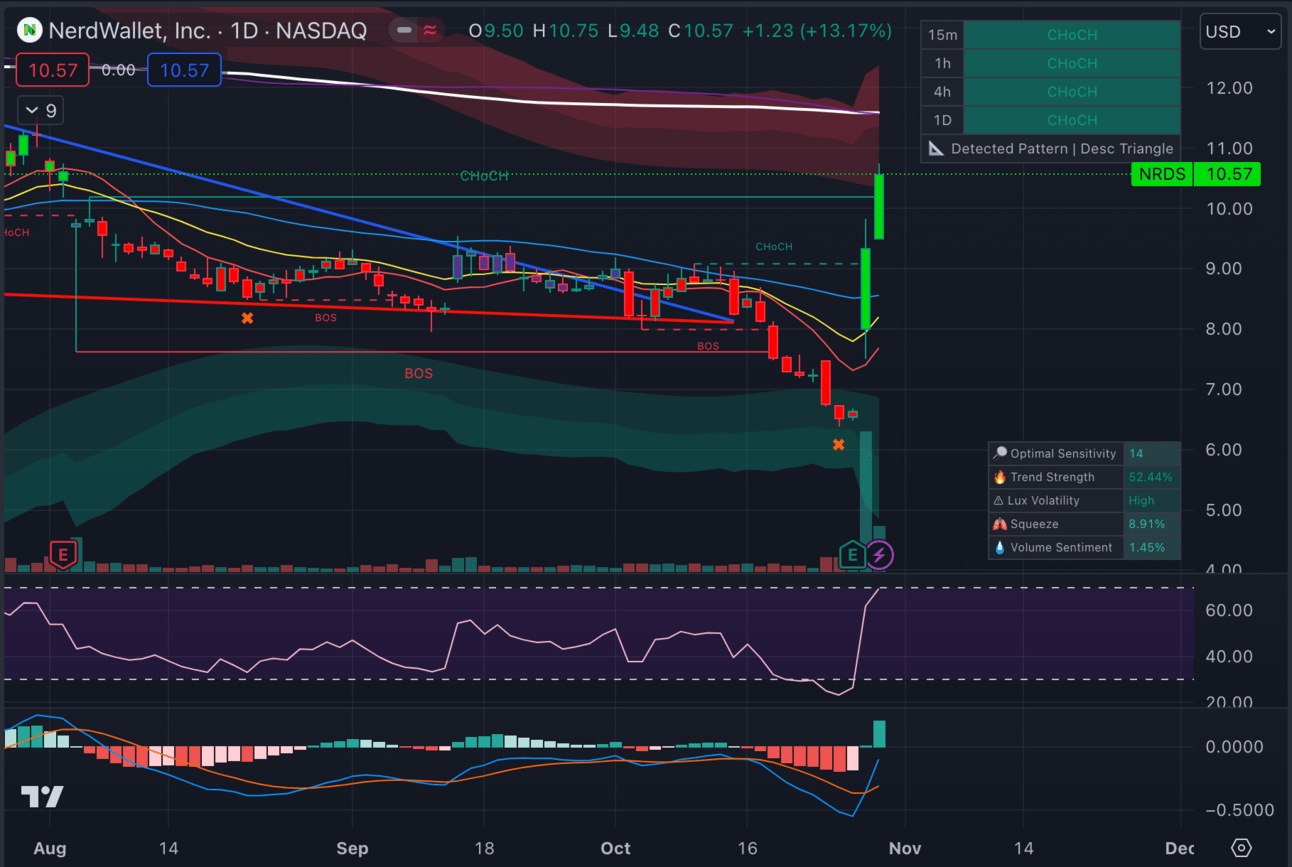Click the close price value C10.57
This screenshot has height=867, width=1292.
701,31
